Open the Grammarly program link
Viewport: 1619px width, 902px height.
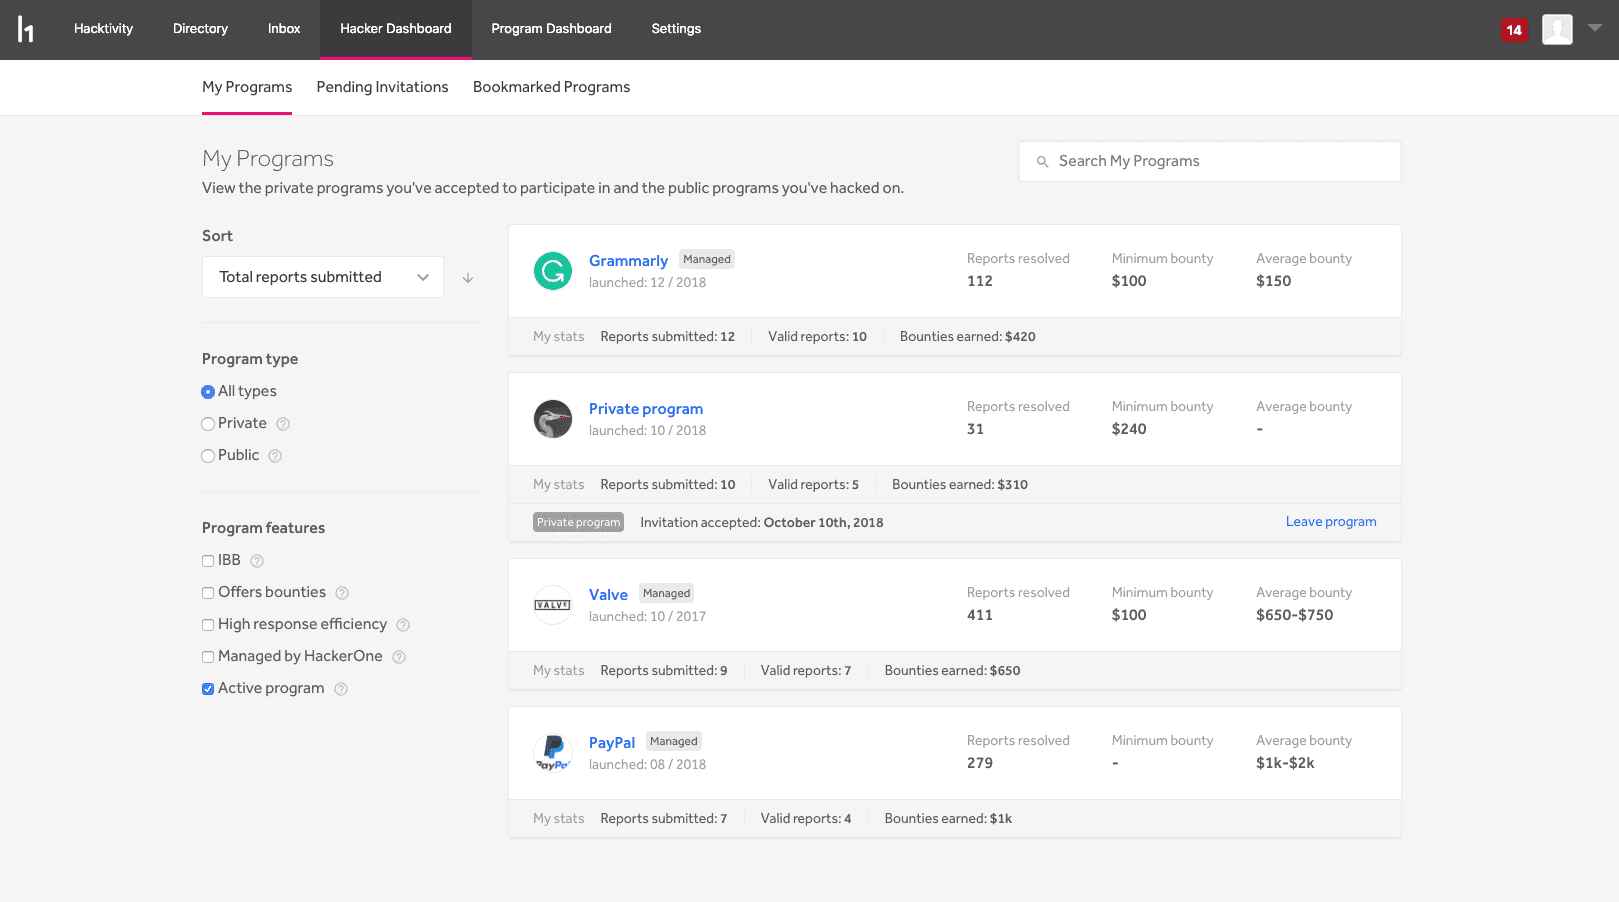coord(628,261)
